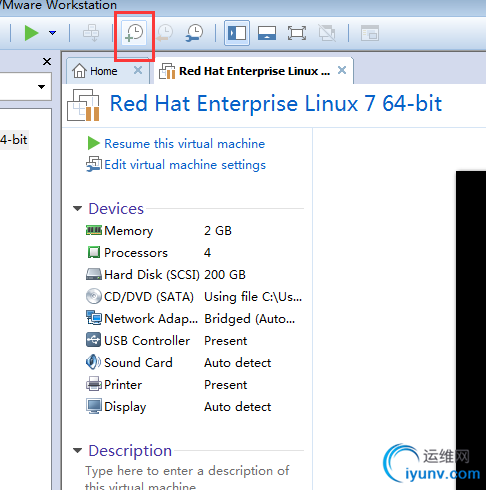Select the 4-bit VM library entry
This screenshot has height=490, width=486.
(14, 140)
